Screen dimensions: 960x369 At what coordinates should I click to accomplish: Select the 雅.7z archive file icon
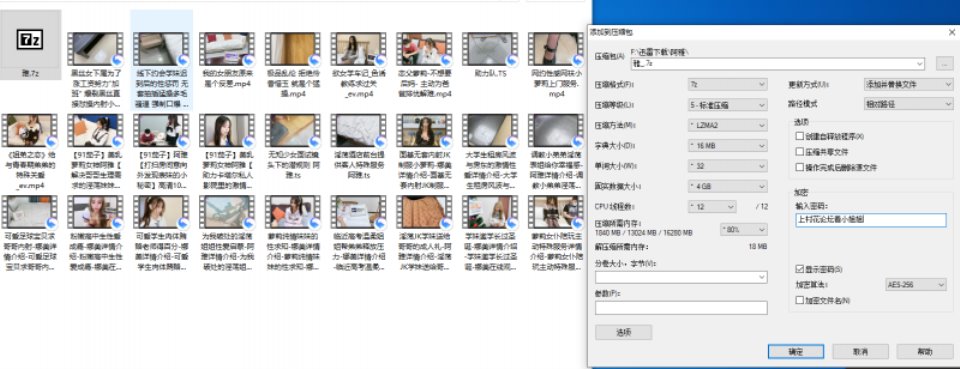pos(30,39)
